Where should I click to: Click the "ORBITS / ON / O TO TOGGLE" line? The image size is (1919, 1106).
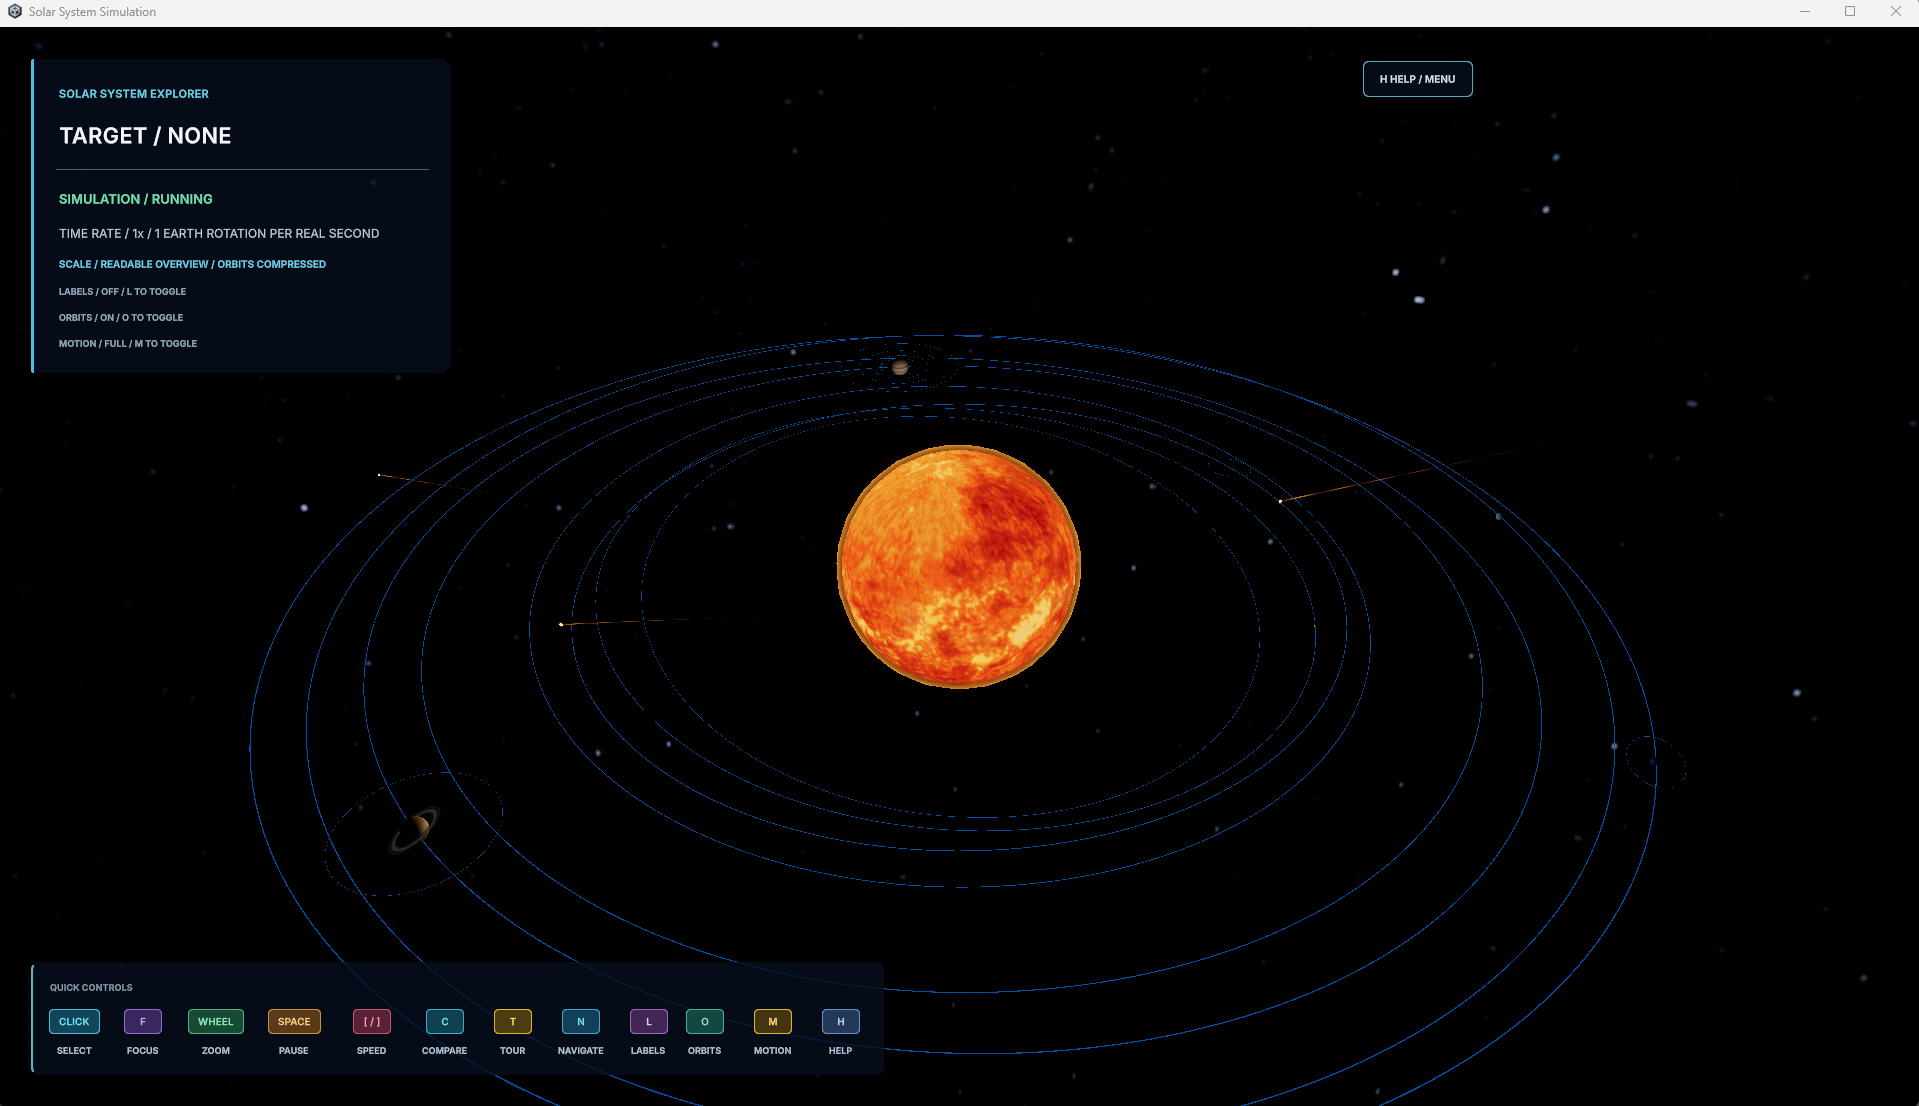click(121, 317)
